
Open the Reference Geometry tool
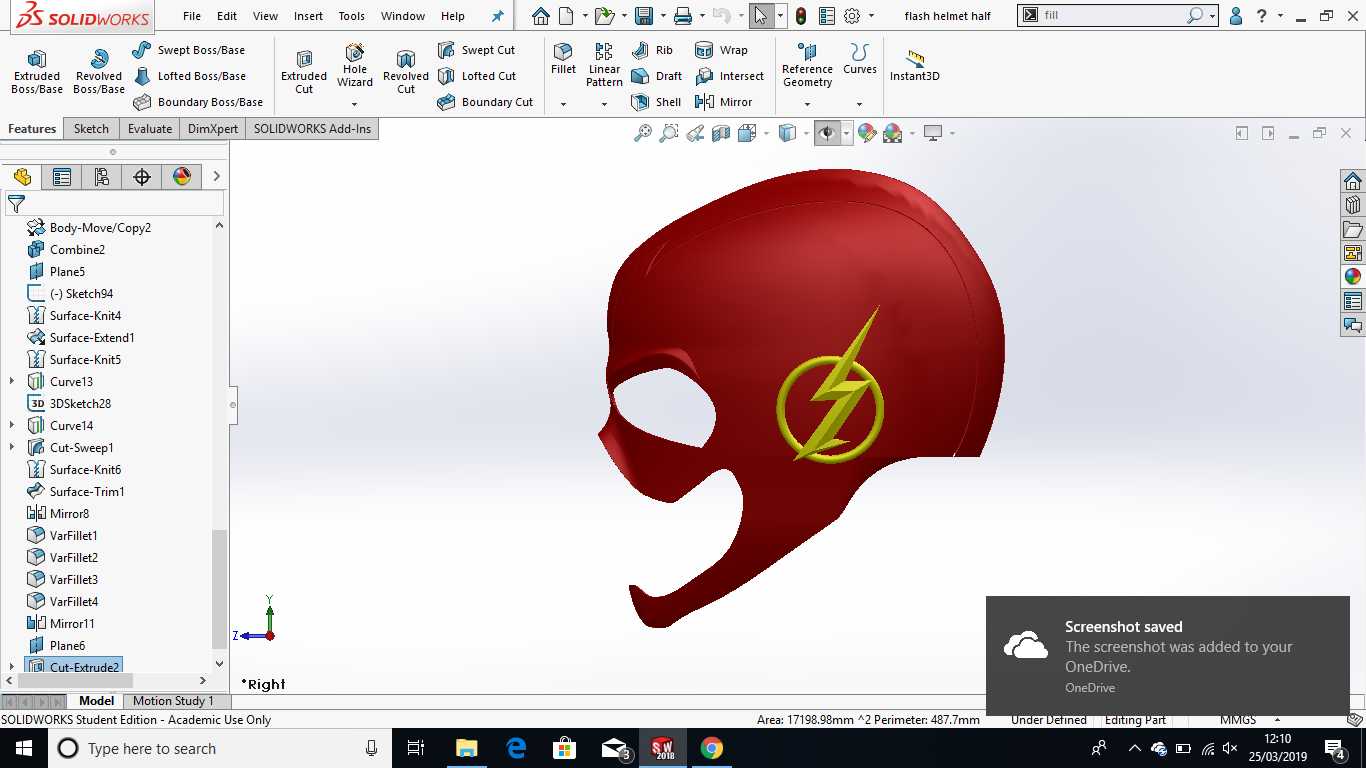(x=807, y=66)
